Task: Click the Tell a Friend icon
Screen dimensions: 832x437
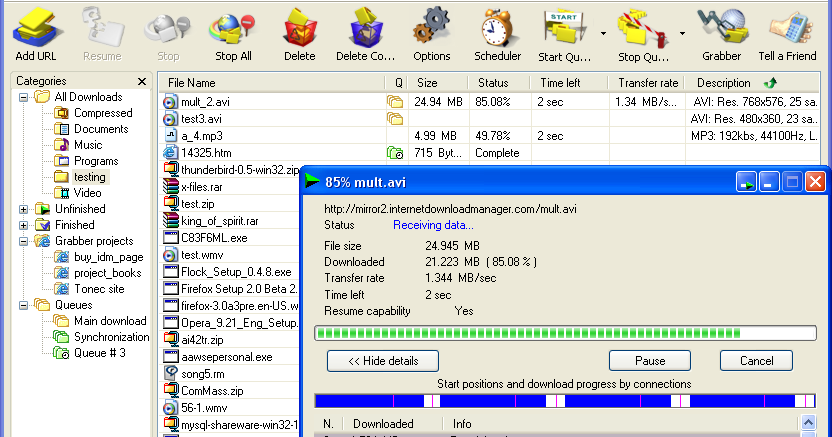Action: pos(787,34)
